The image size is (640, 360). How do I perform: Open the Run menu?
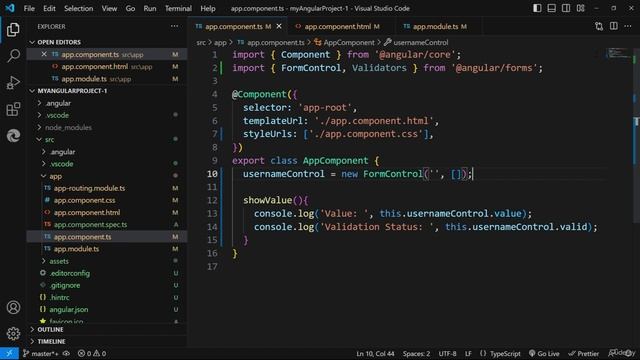point(150,8)
